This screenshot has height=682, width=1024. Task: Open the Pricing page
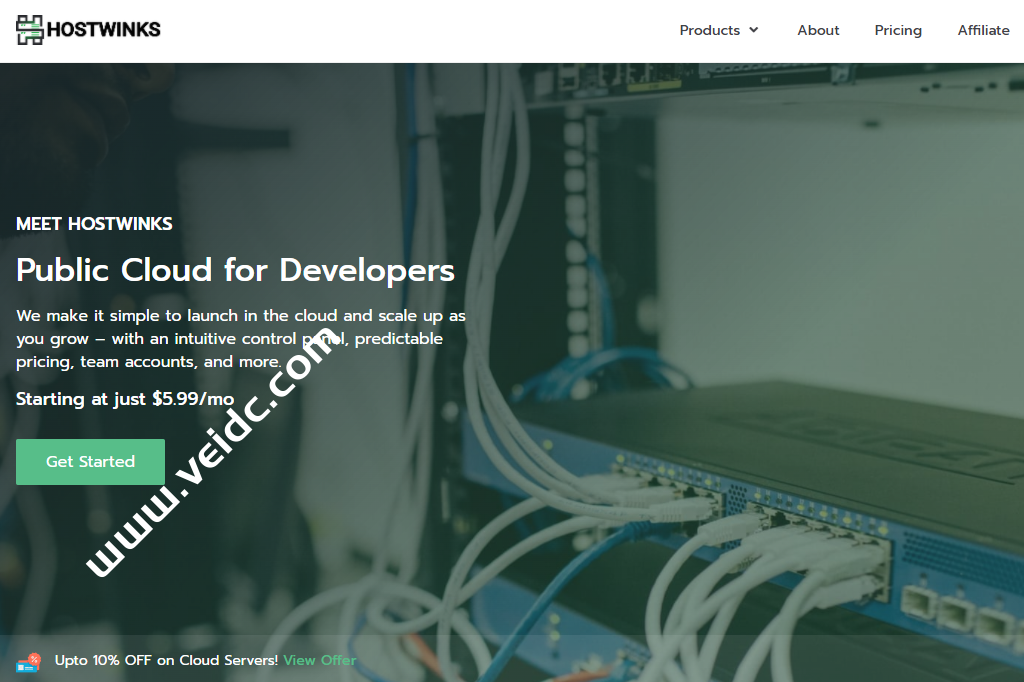point(898,30)
